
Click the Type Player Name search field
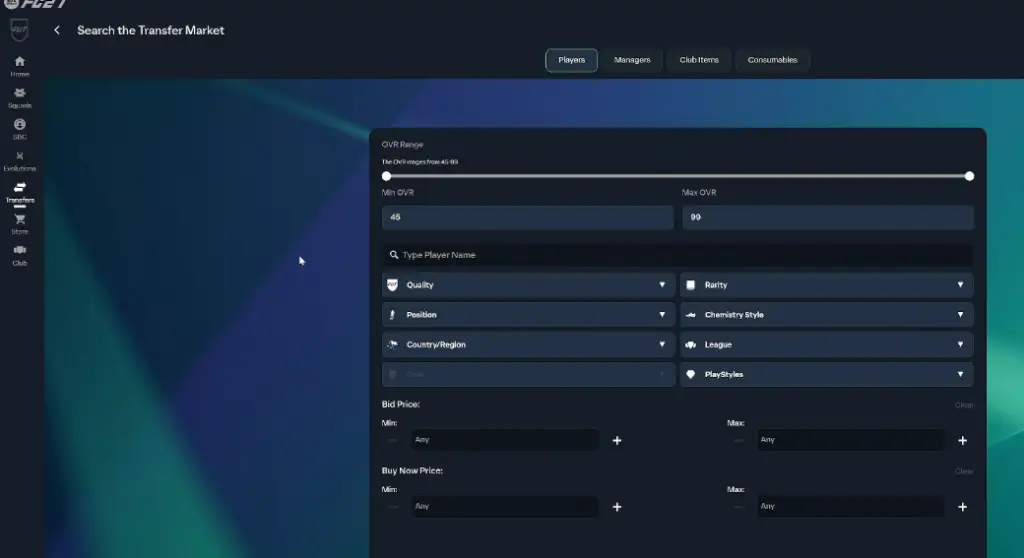(x=678, y=255)
